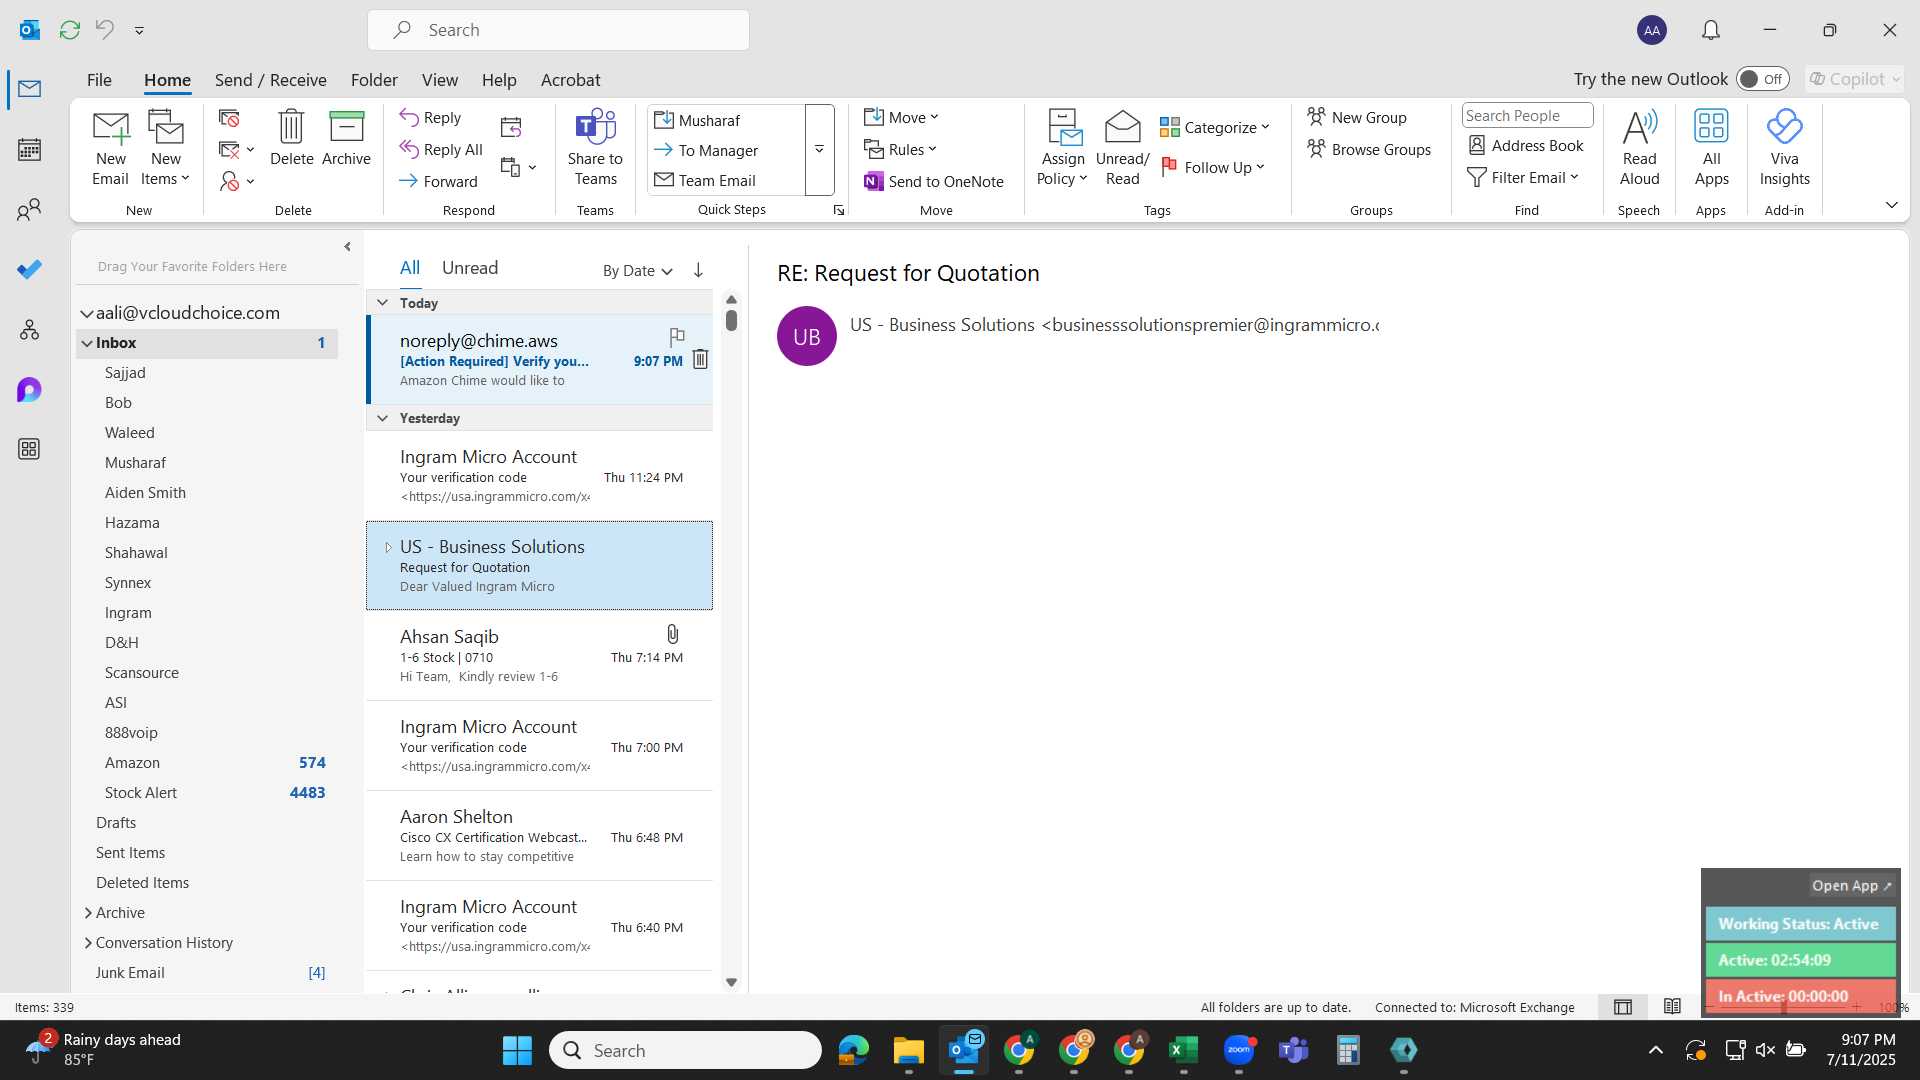Viewport: 1920px width, 1080px height.
Task: Open File Explorer from the taskbar
Action: click(x=908, y=1050)
